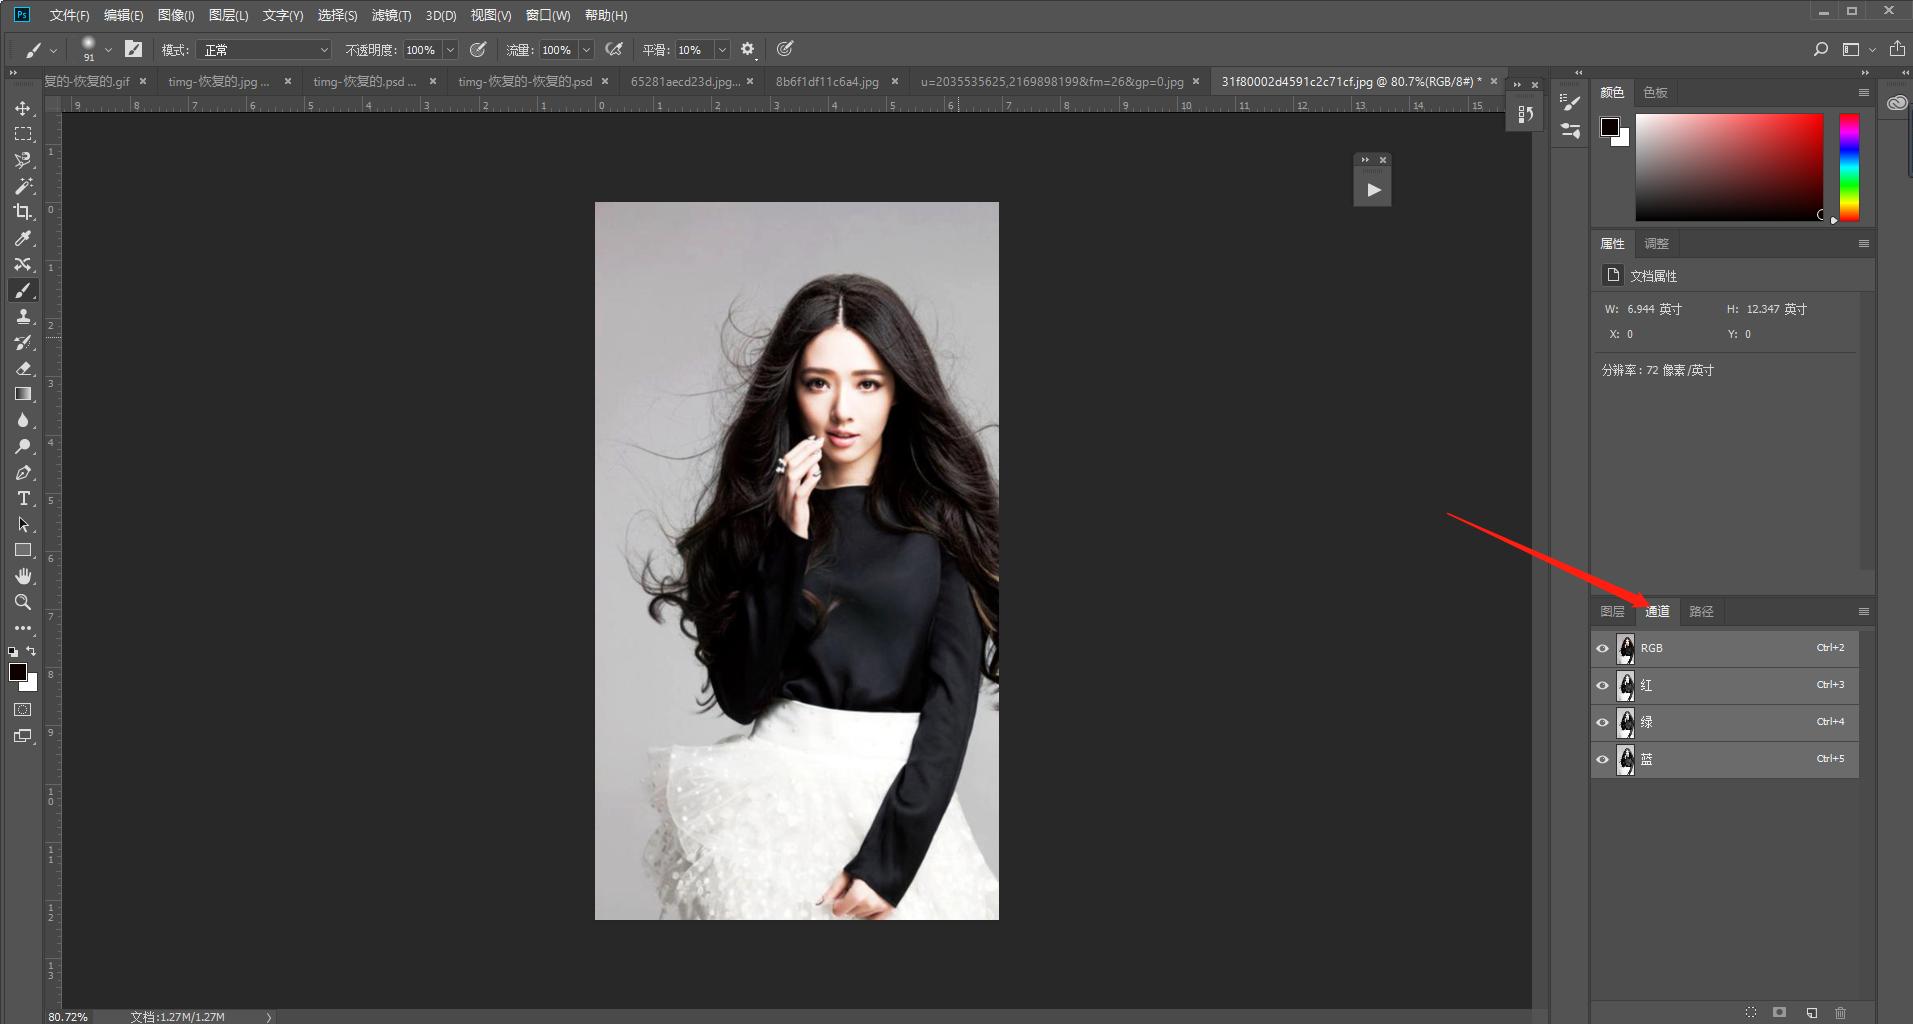Click the vertical hue spectrum slider
The height and width of the screenshot is (1024, 1913).
click(x=1849, y=167)
